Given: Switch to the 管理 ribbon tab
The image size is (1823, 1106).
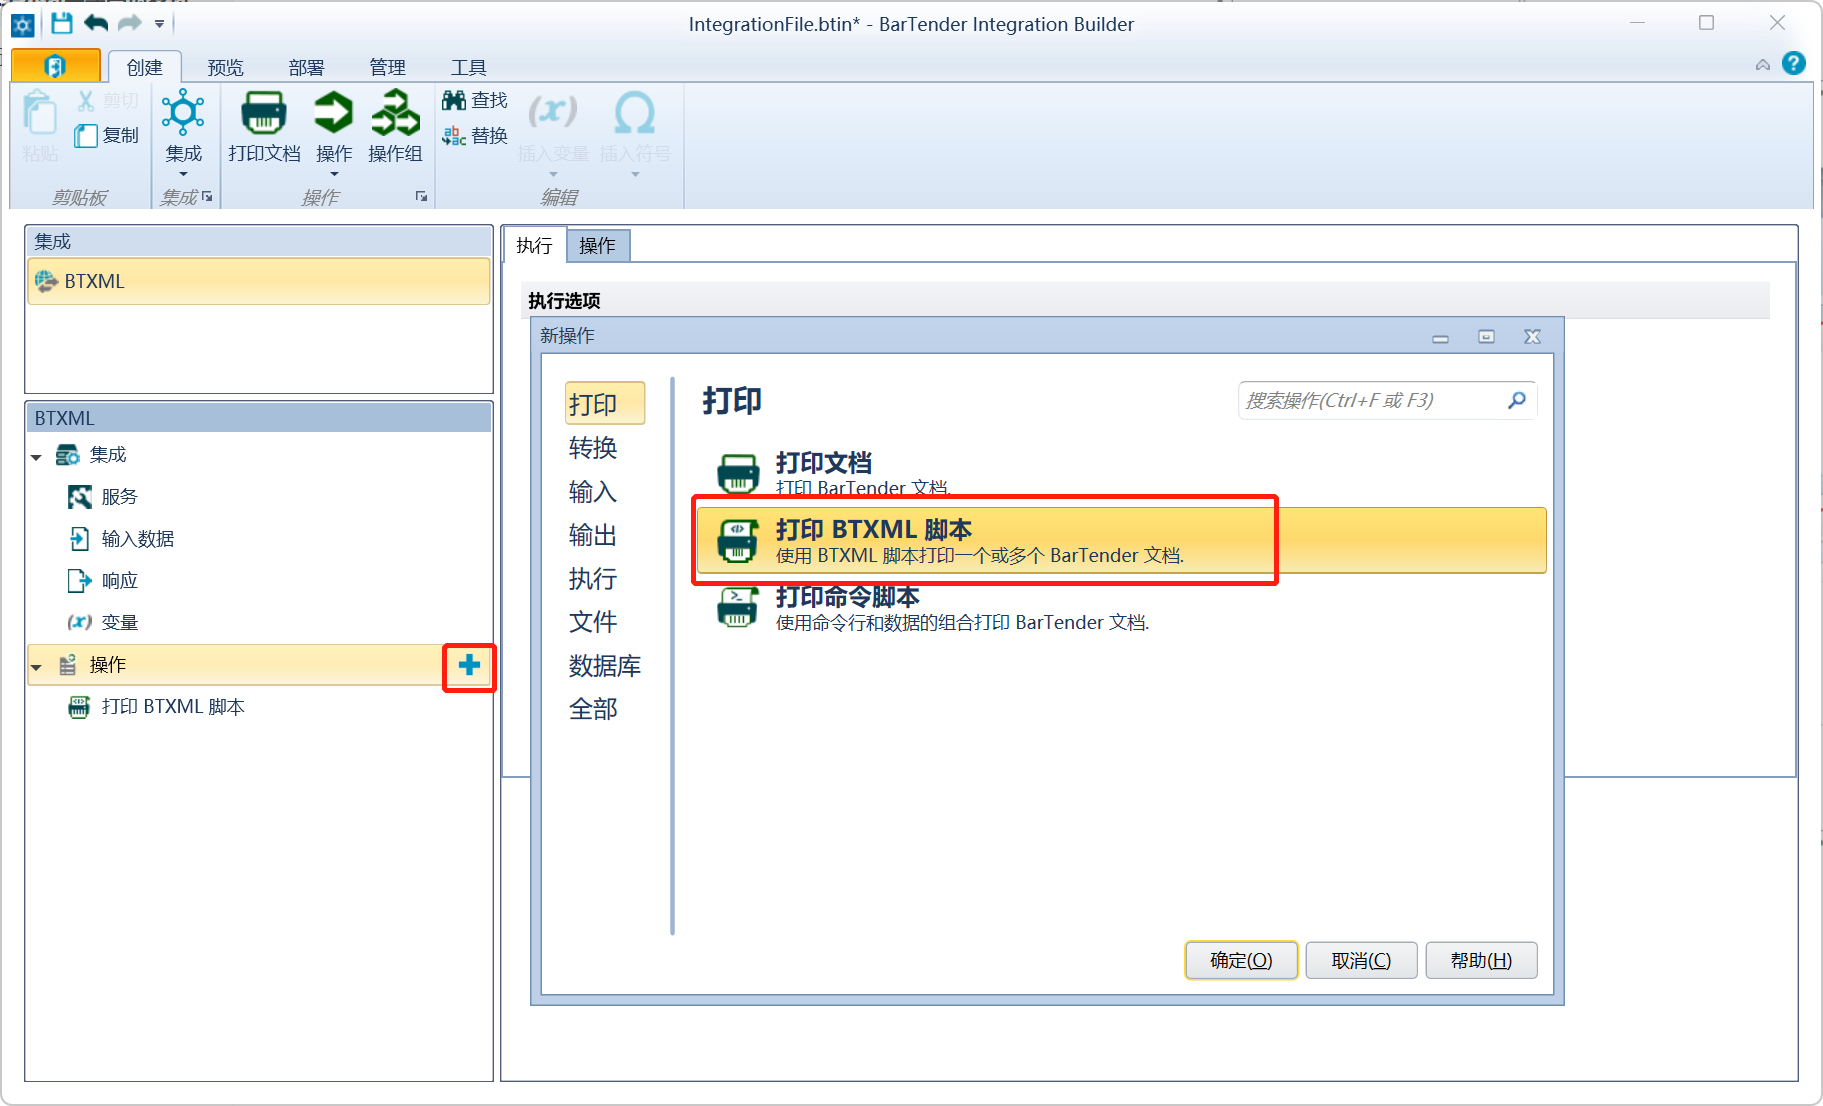Looking at the screenshot, I should (388, 67).
